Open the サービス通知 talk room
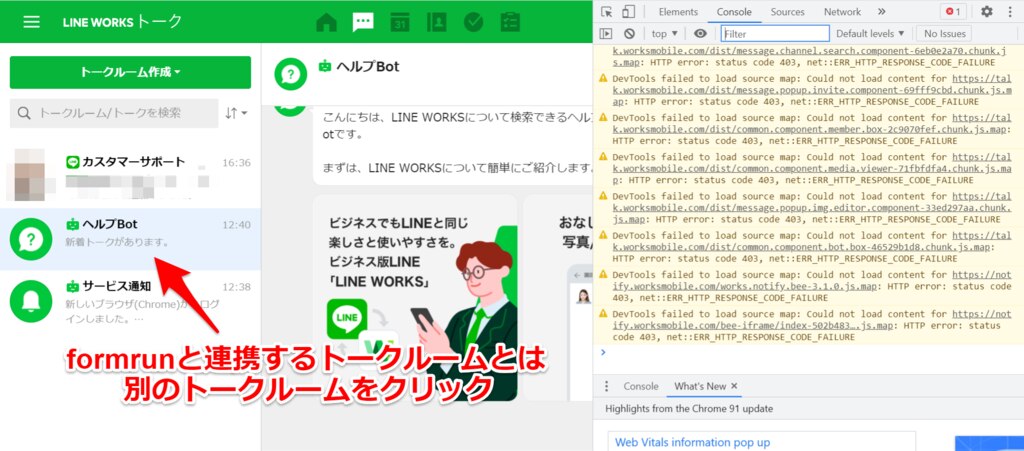This screenshot has height=451, width=1024. pyautogui.click(x=130, y=301)
